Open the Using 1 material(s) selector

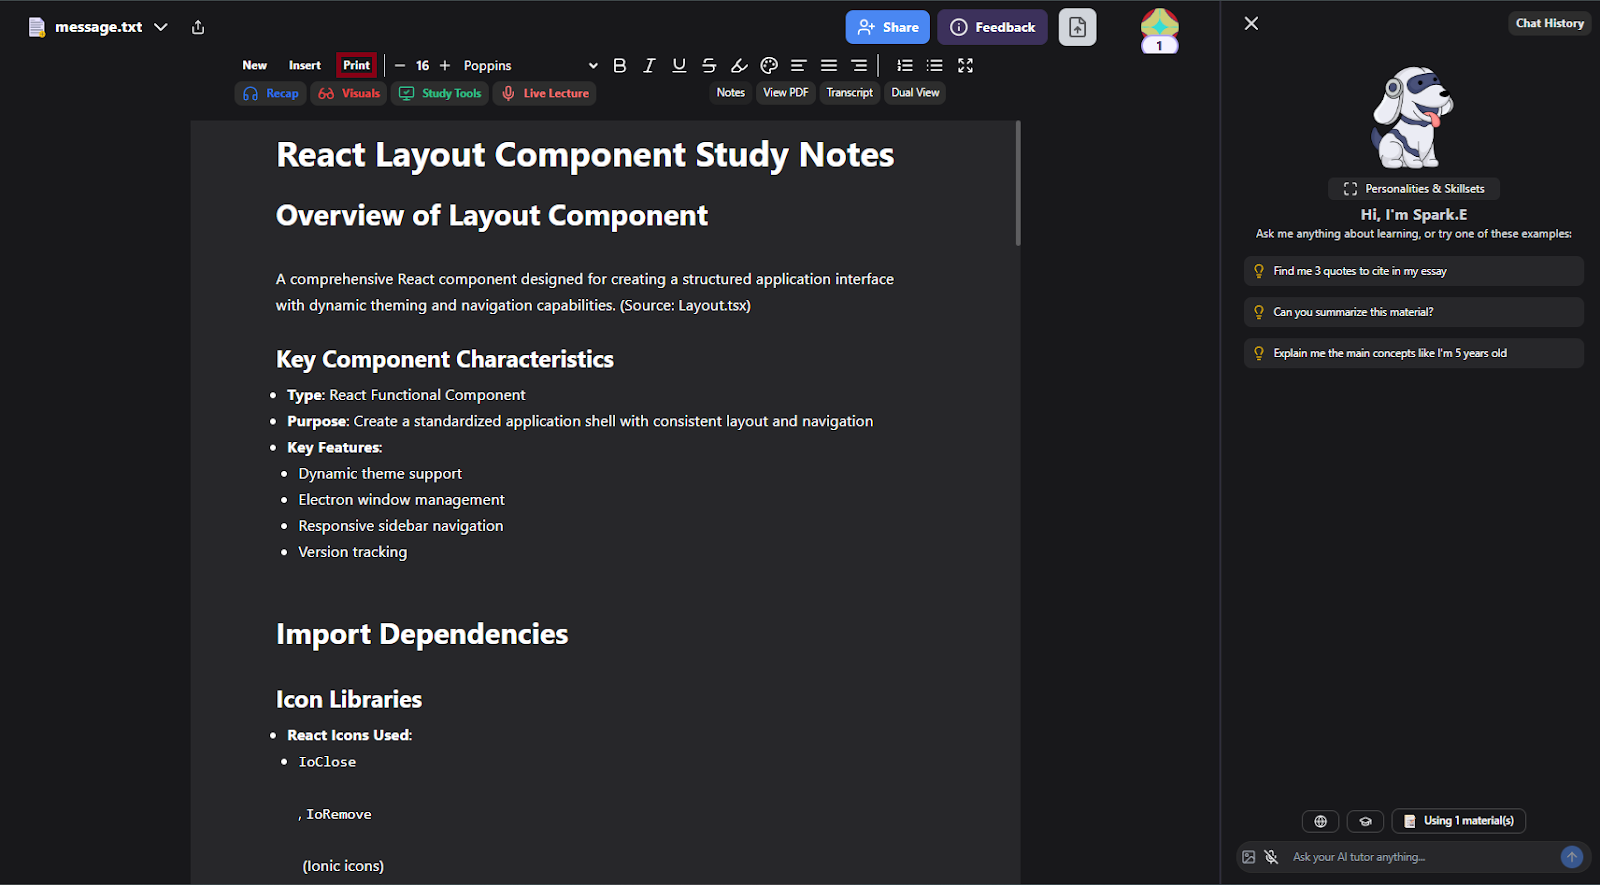click(1459, 821)
